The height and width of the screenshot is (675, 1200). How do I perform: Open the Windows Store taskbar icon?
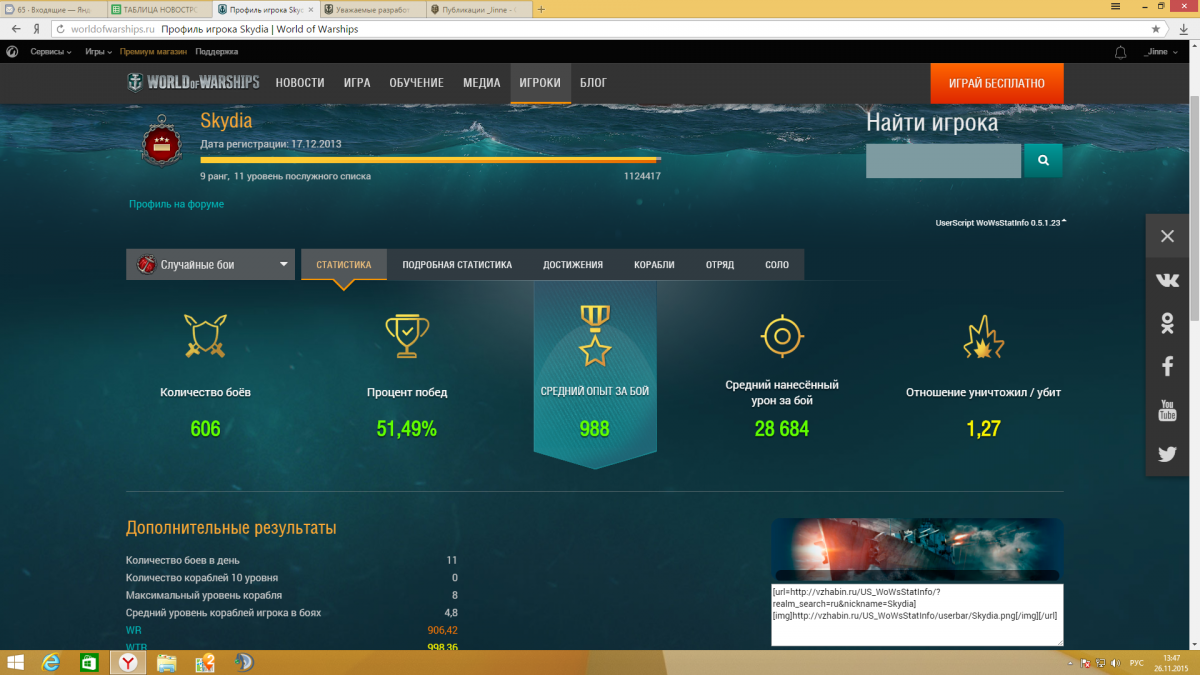coord(89,662)
